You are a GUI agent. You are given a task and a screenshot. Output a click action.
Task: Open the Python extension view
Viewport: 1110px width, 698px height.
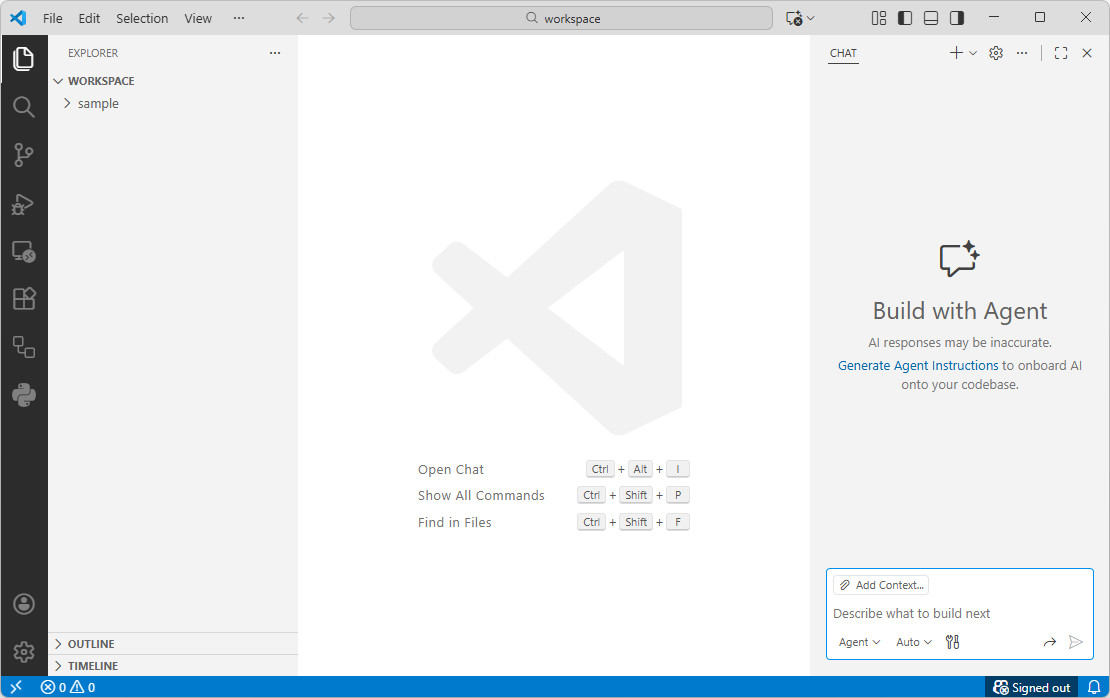23,395
